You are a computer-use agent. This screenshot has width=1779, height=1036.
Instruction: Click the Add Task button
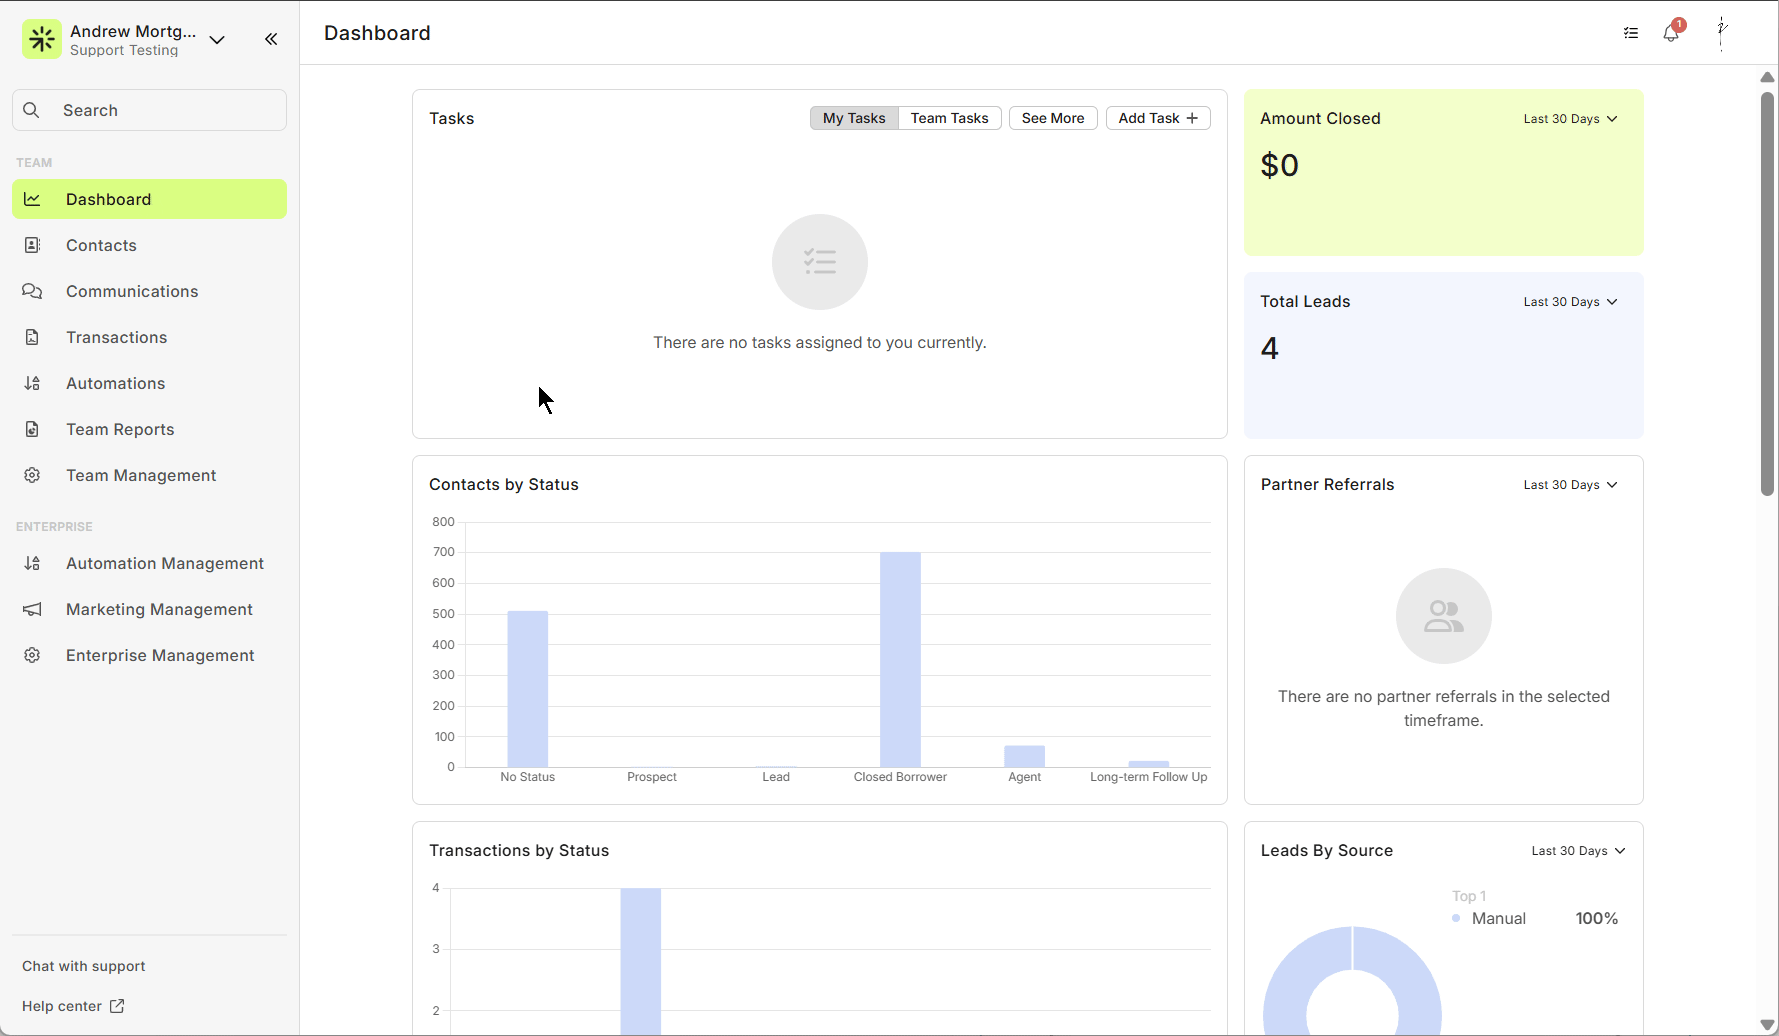pos(1157,118)
